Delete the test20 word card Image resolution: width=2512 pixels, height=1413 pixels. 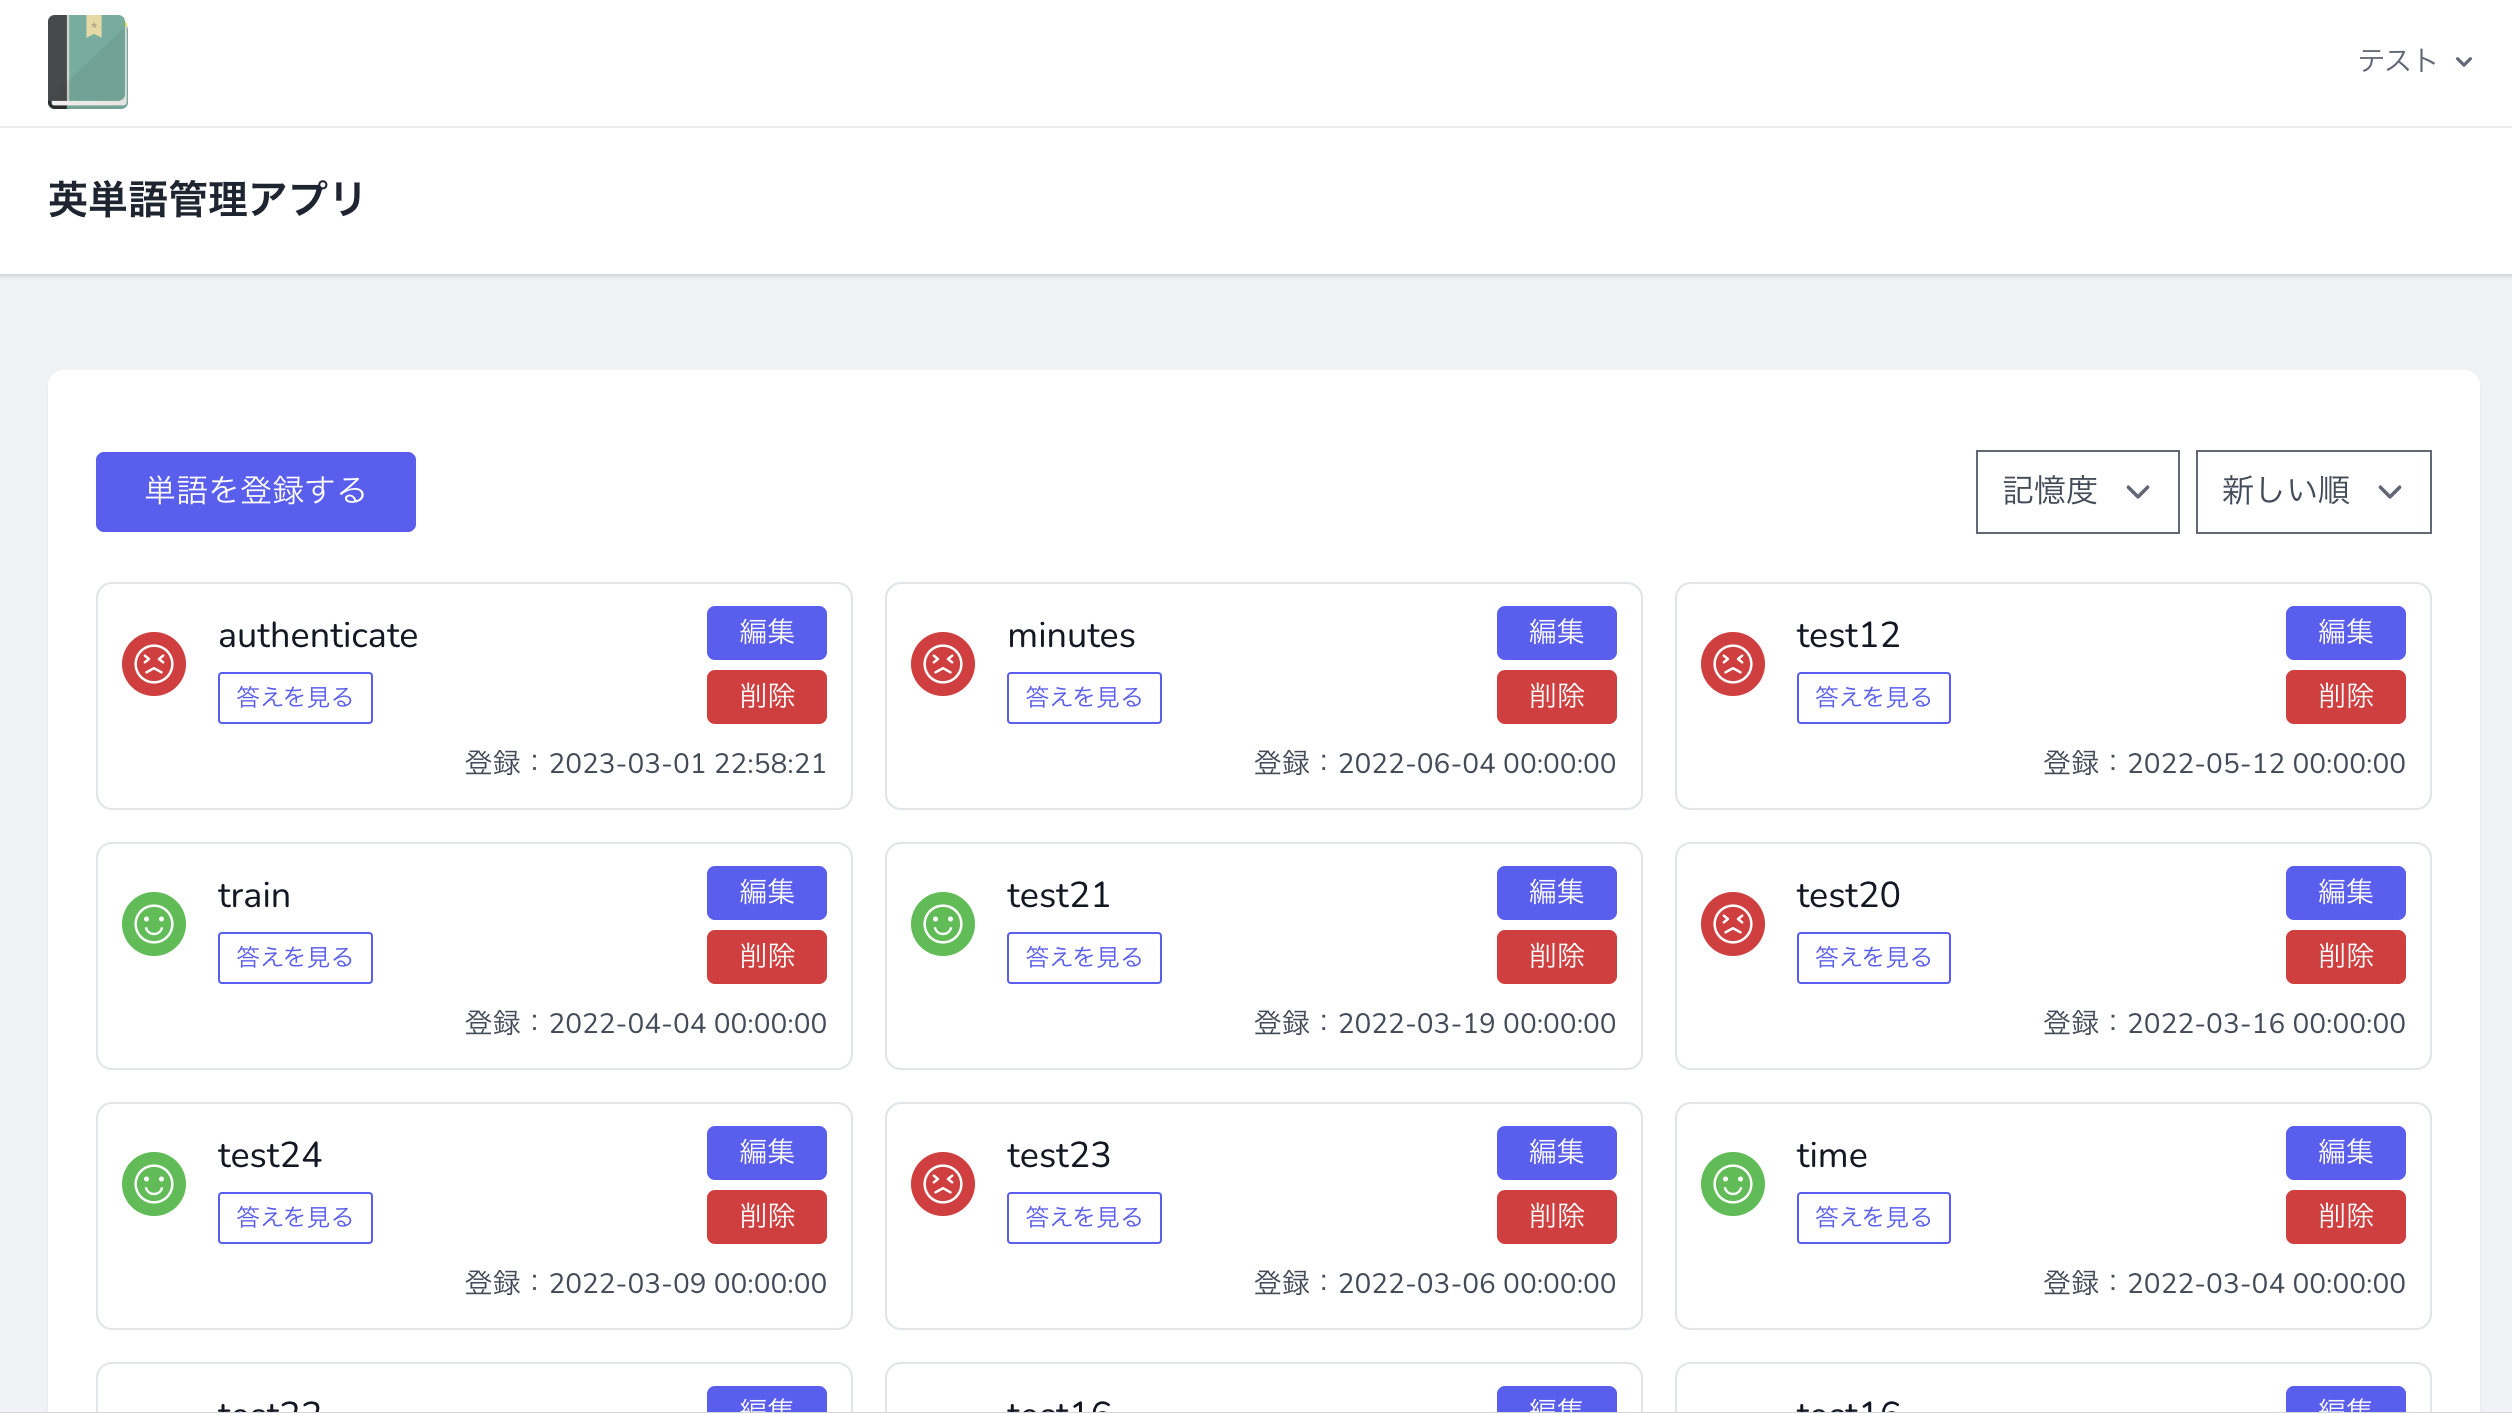point(2346,956)
